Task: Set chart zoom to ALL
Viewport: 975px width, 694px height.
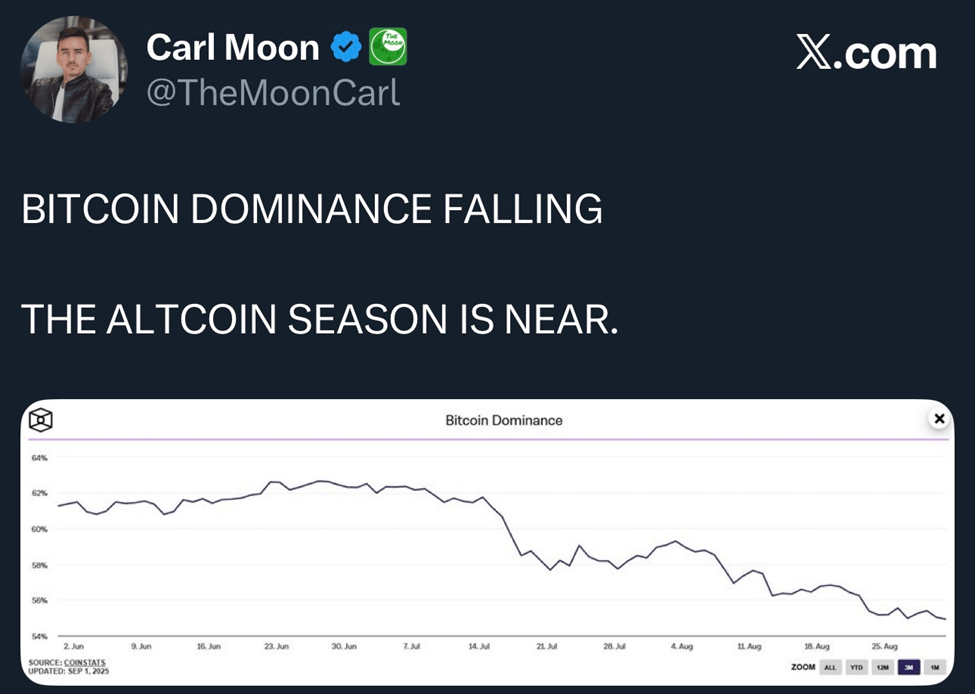Action: [x=830, y=667]
